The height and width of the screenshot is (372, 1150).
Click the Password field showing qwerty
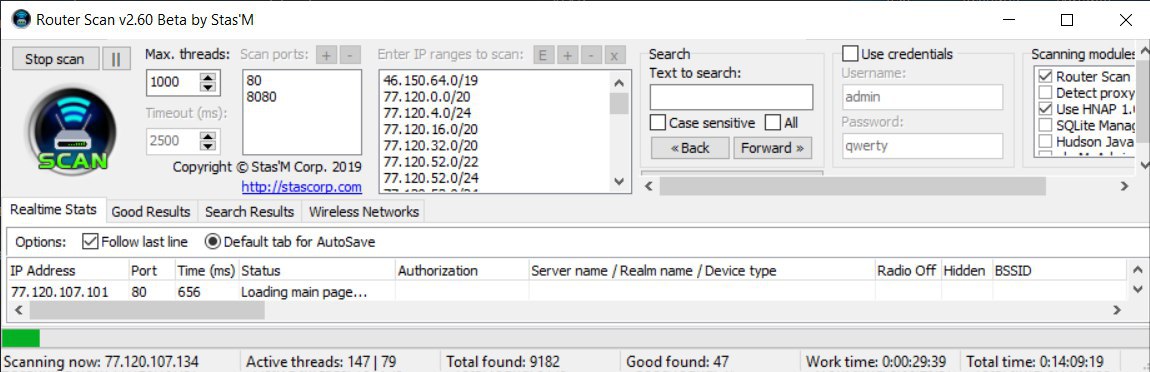point(922,145)
